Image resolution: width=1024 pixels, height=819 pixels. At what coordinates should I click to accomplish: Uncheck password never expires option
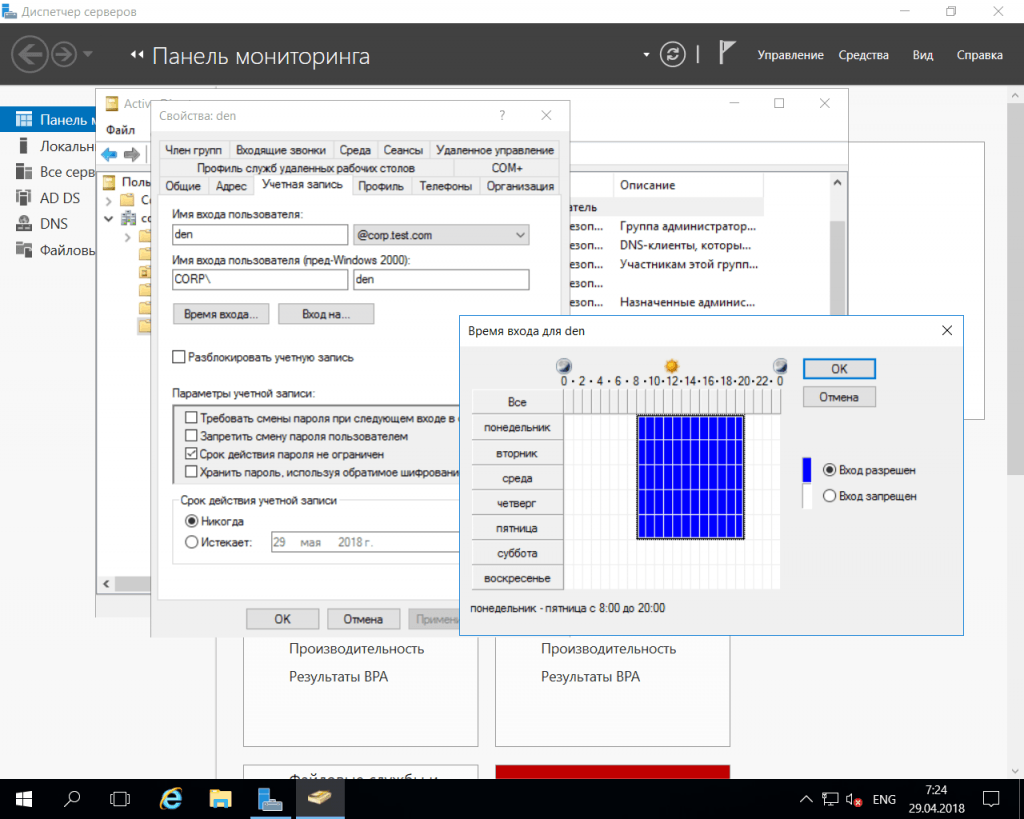(x=192, y=454)
